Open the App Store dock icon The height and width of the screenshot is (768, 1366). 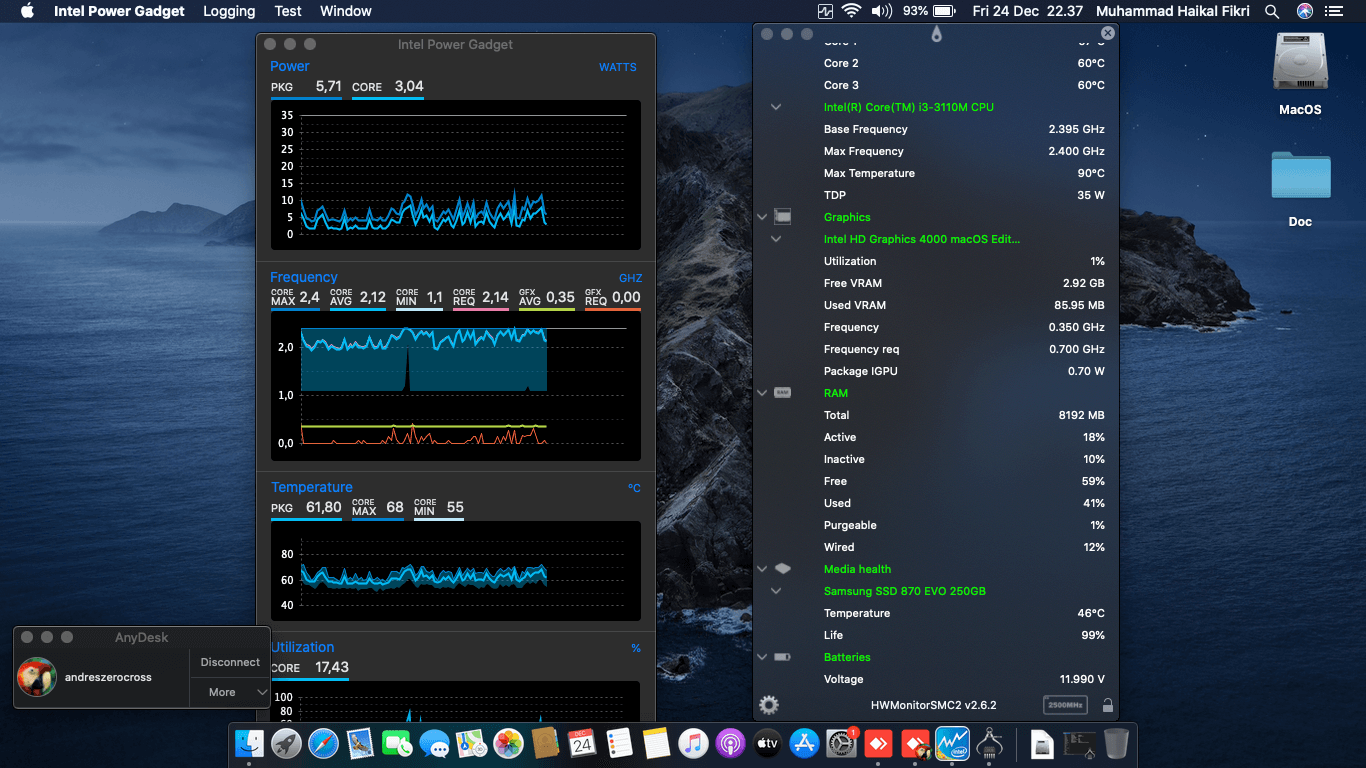click(804, 743)
